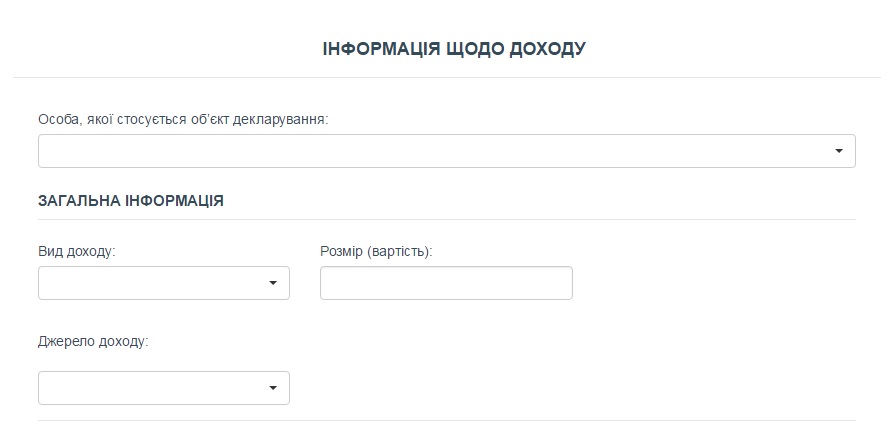This screenshot has width=895, height=432.
Task: Click the Джерело доходу label
Action: pyautogui.click(x=93, y=341)
